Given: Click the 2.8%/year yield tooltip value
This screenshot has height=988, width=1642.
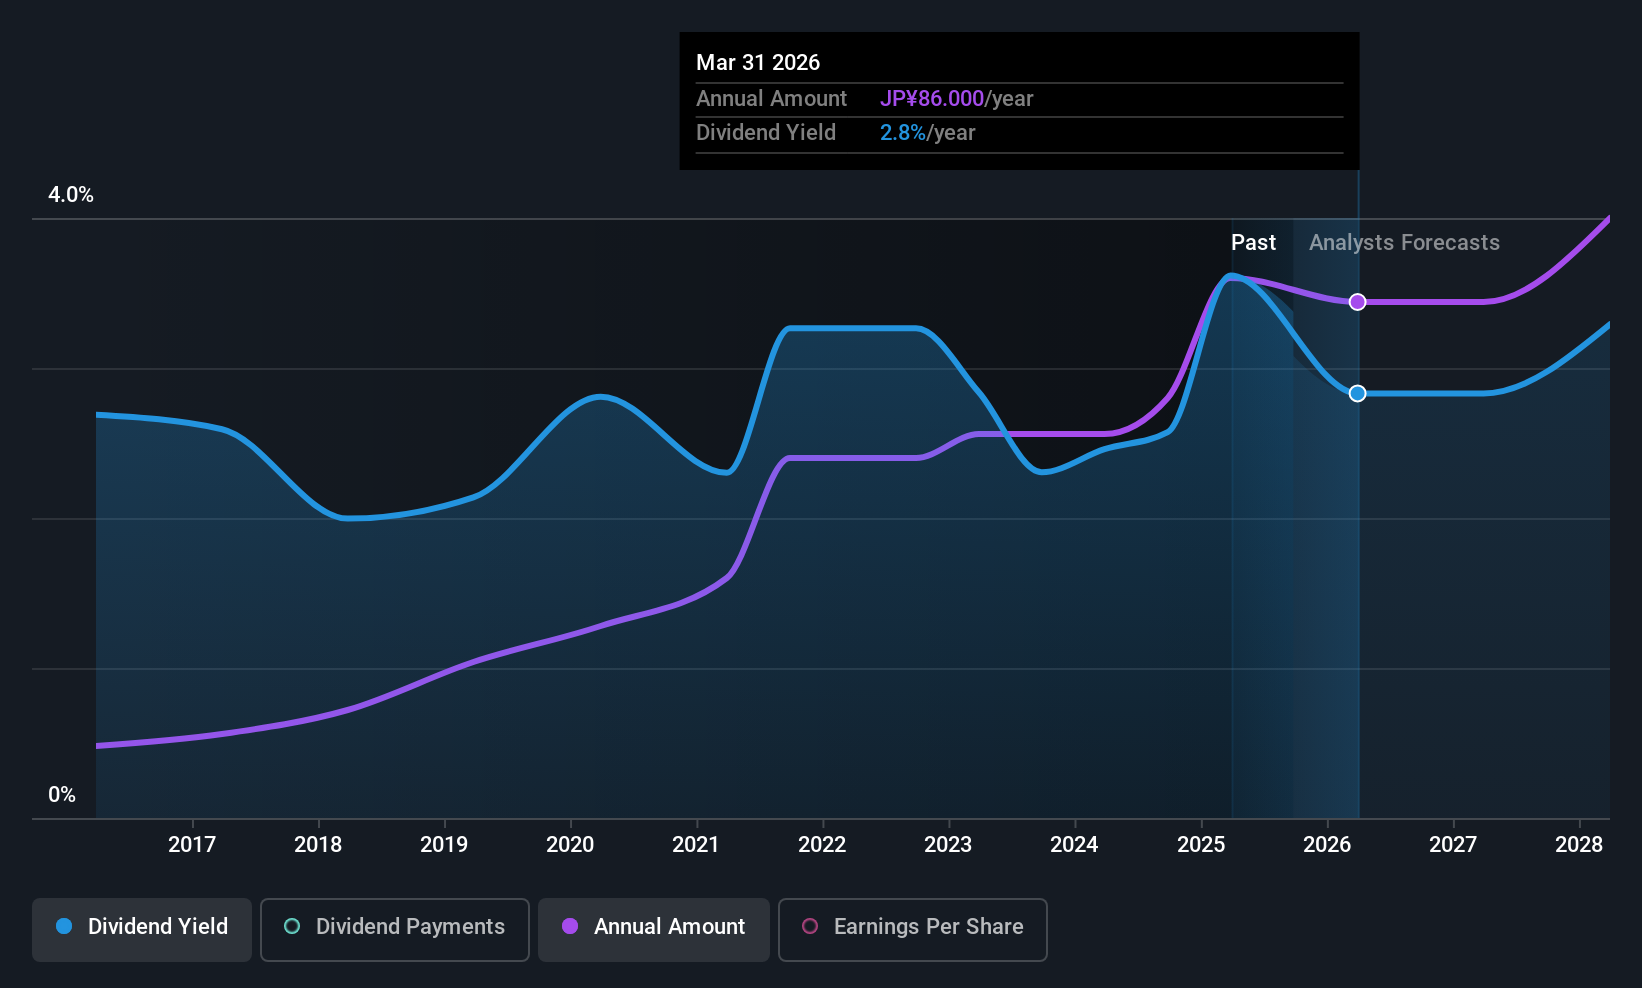Looking at the screenshot, I should (927, 133).
